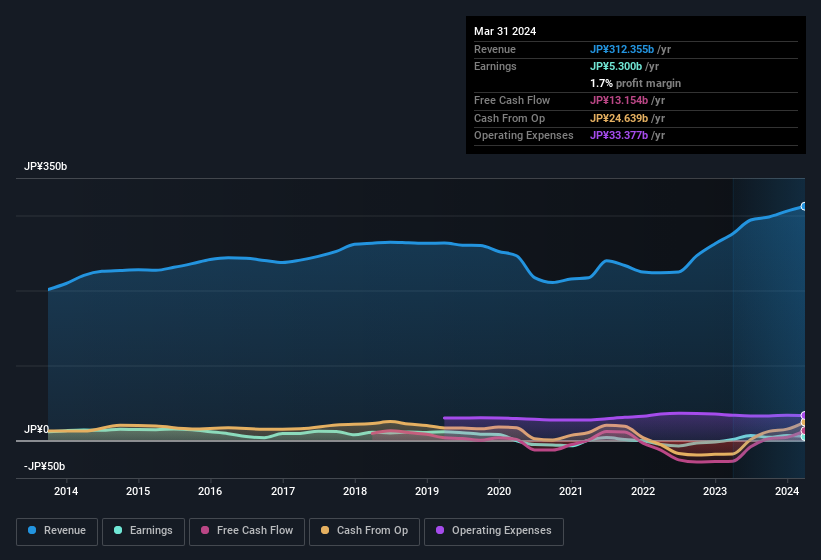Select the 2024 x-axis year label
This screenshot has width=821, height=560.
787,491
